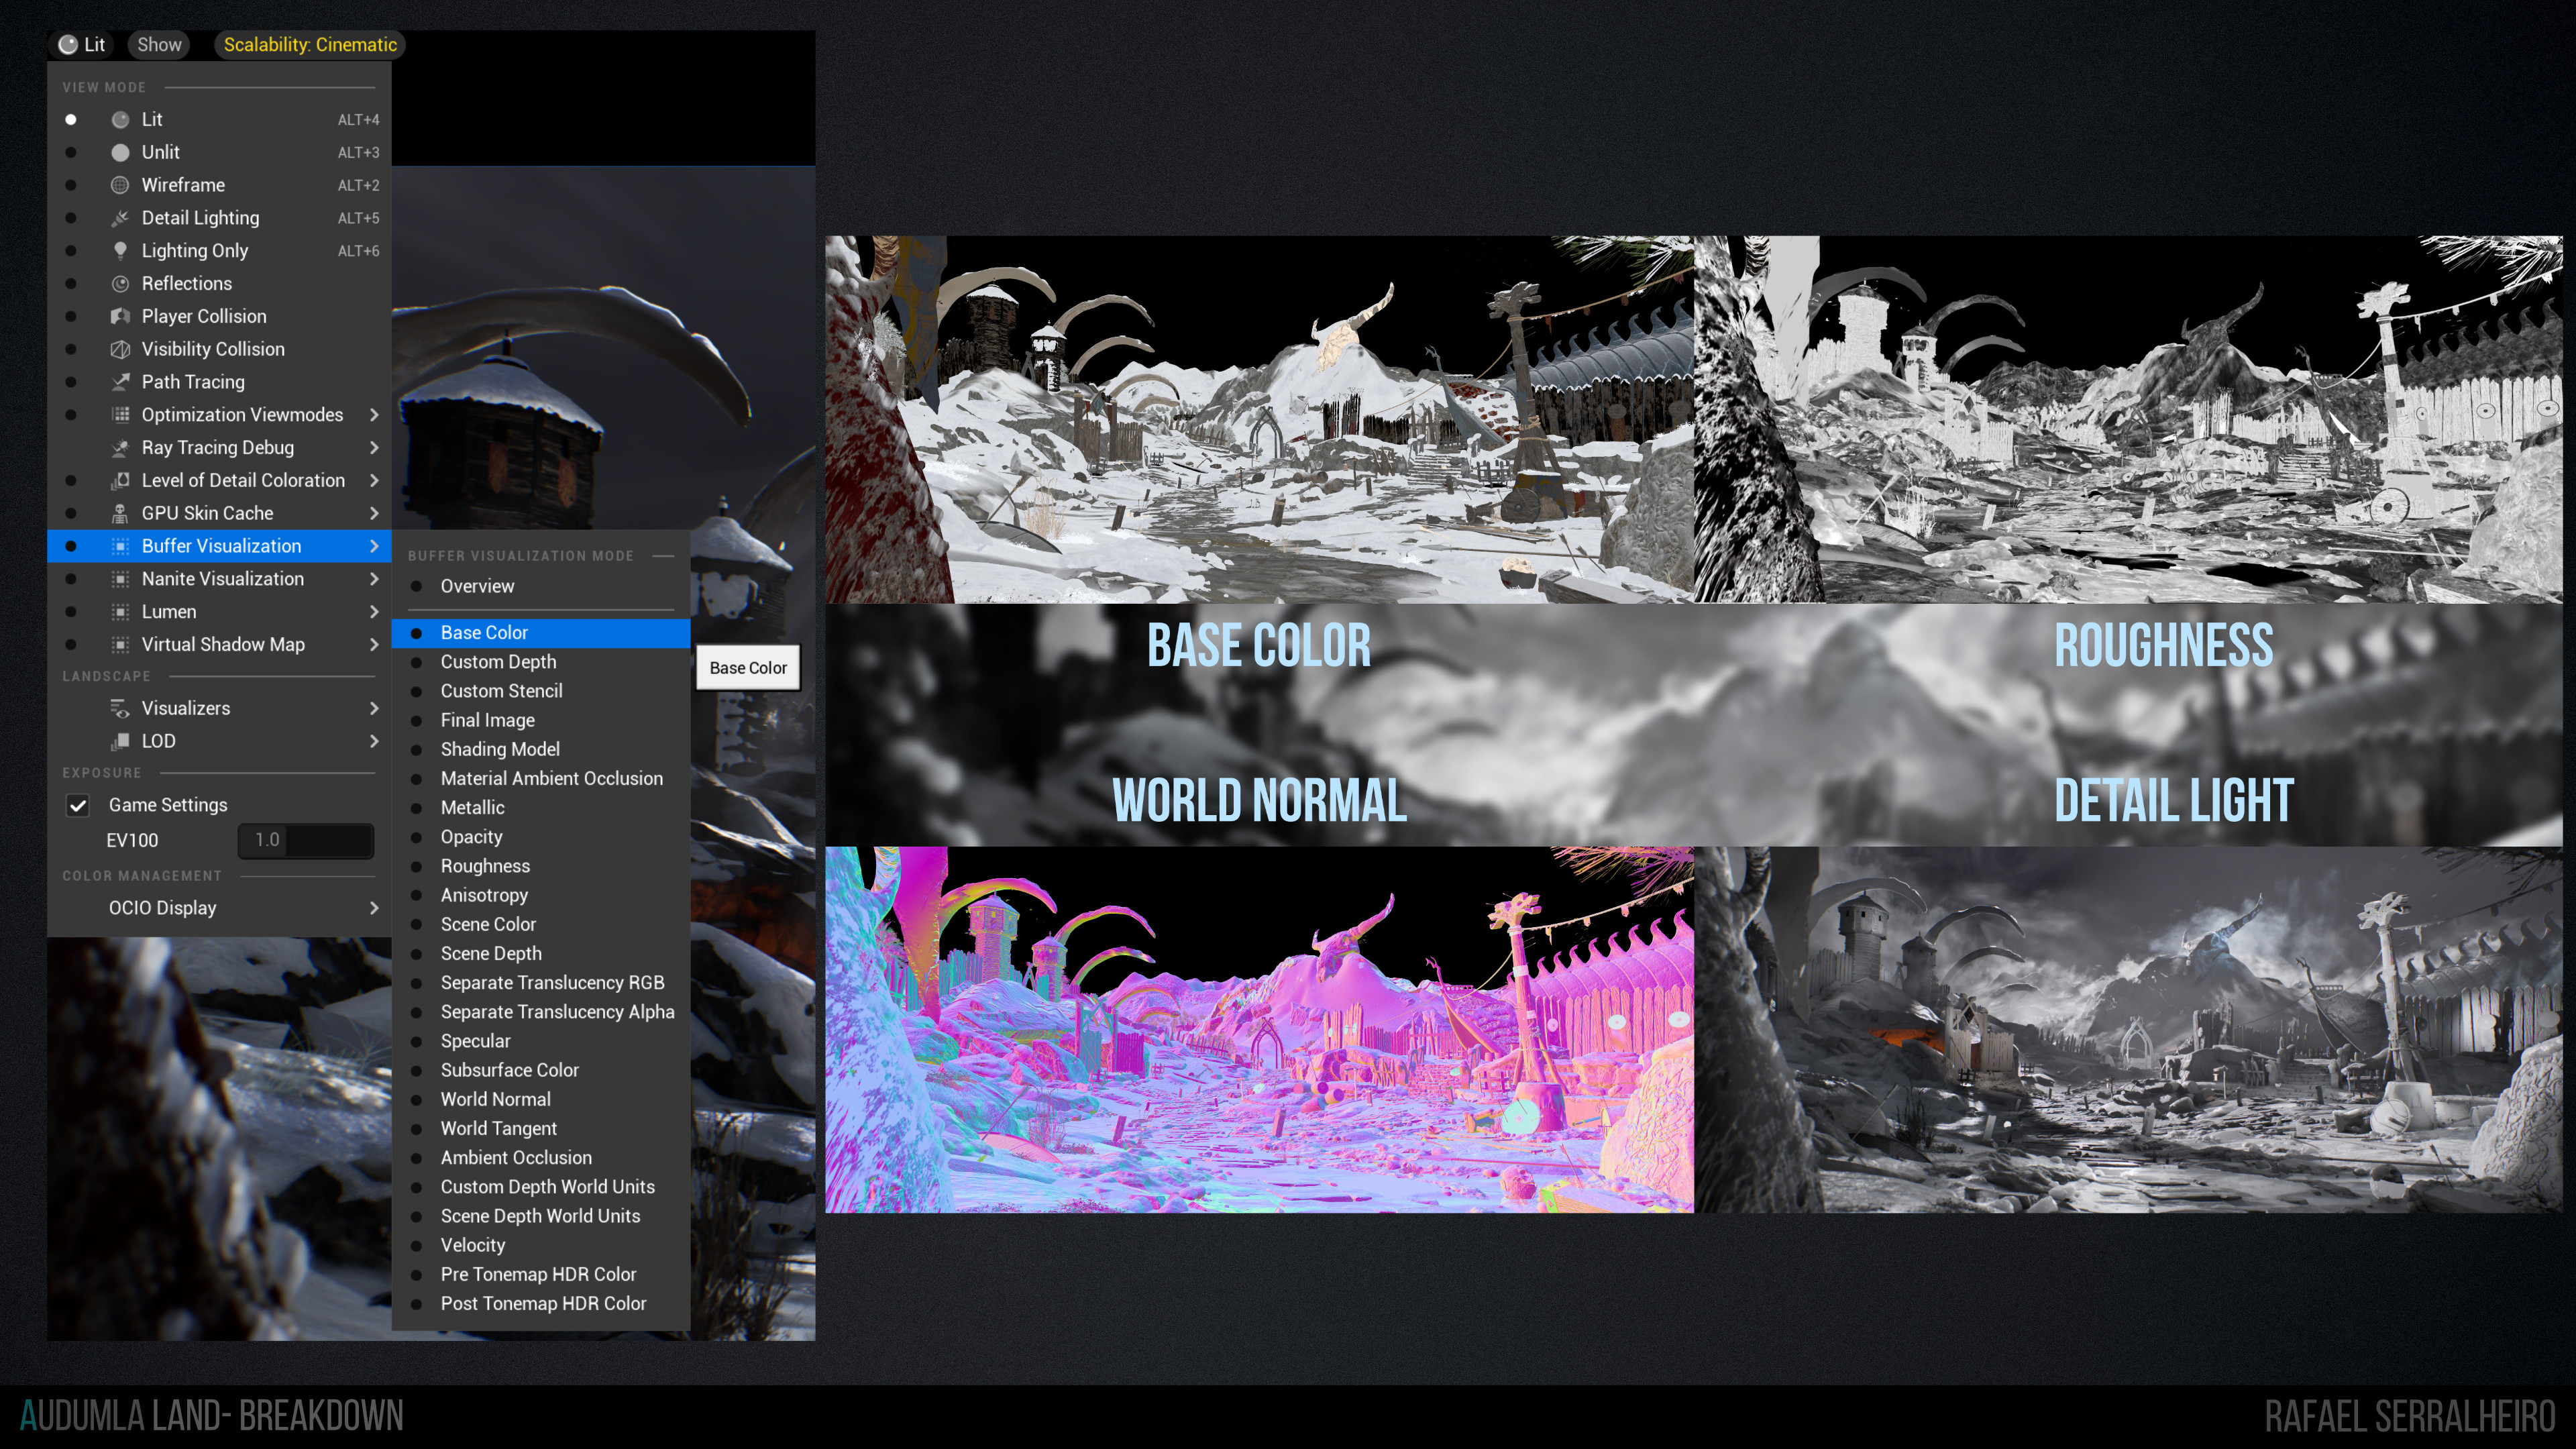This screenshot has width=2576, height=1449.
Task: Choose Shading Model buffer mode
Action: click(541, 749)
